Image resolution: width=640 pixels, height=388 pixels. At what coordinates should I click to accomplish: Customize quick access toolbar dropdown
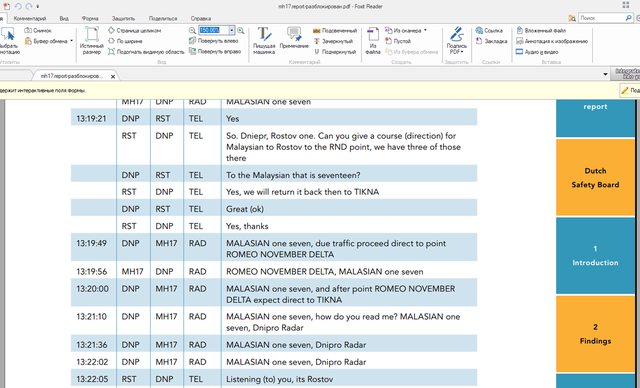coord(38,7)
